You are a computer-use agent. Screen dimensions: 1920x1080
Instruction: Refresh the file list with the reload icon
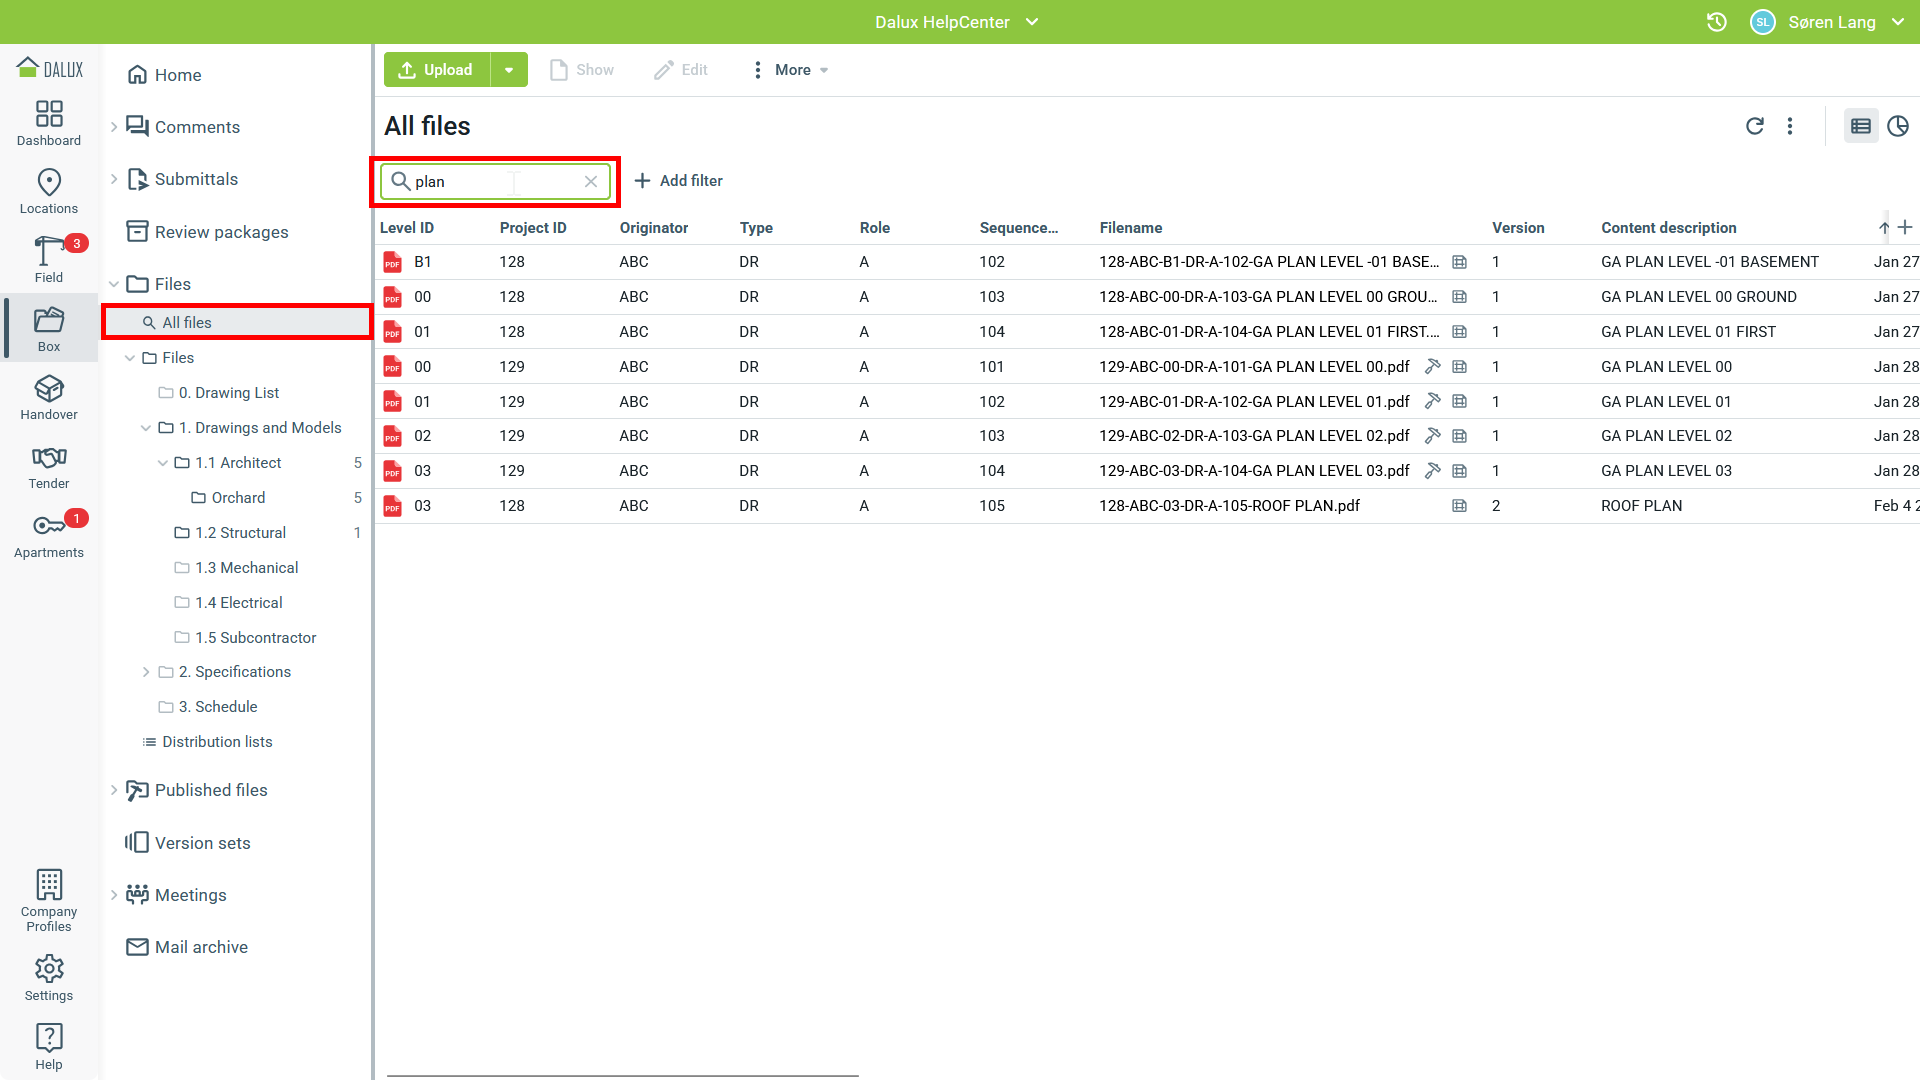pos(1756,126)
